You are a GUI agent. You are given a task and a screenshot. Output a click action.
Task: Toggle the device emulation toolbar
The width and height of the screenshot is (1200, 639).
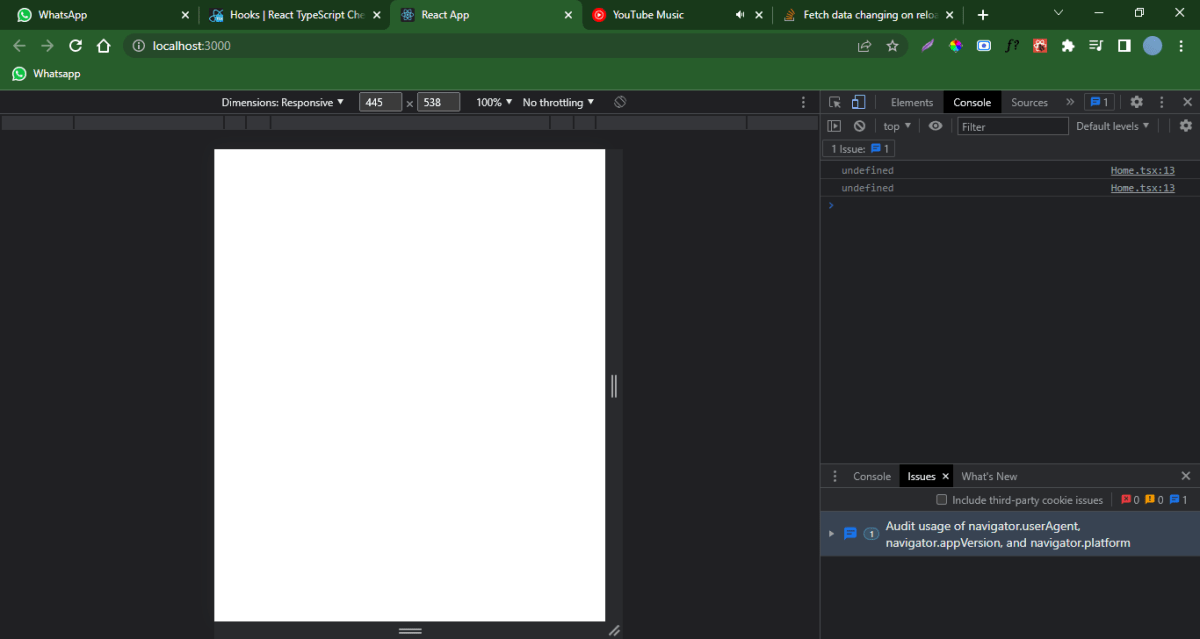point(858,101)
